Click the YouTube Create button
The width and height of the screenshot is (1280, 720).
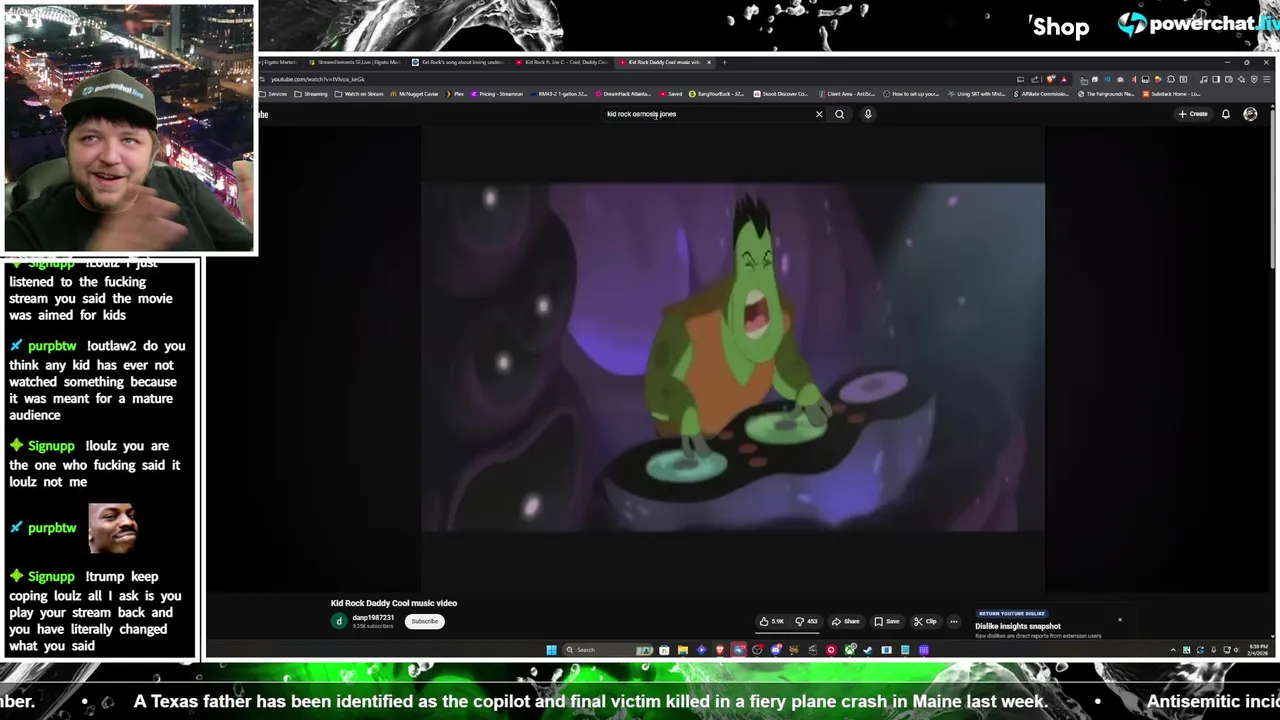coord(1193,114)
